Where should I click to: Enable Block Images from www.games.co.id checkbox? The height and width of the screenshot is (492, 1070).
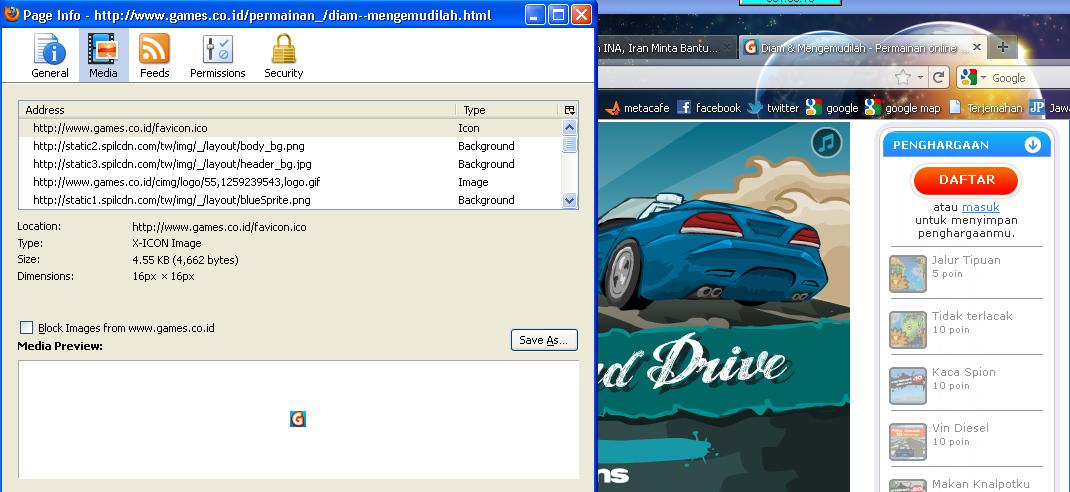(x=26, y=328)
